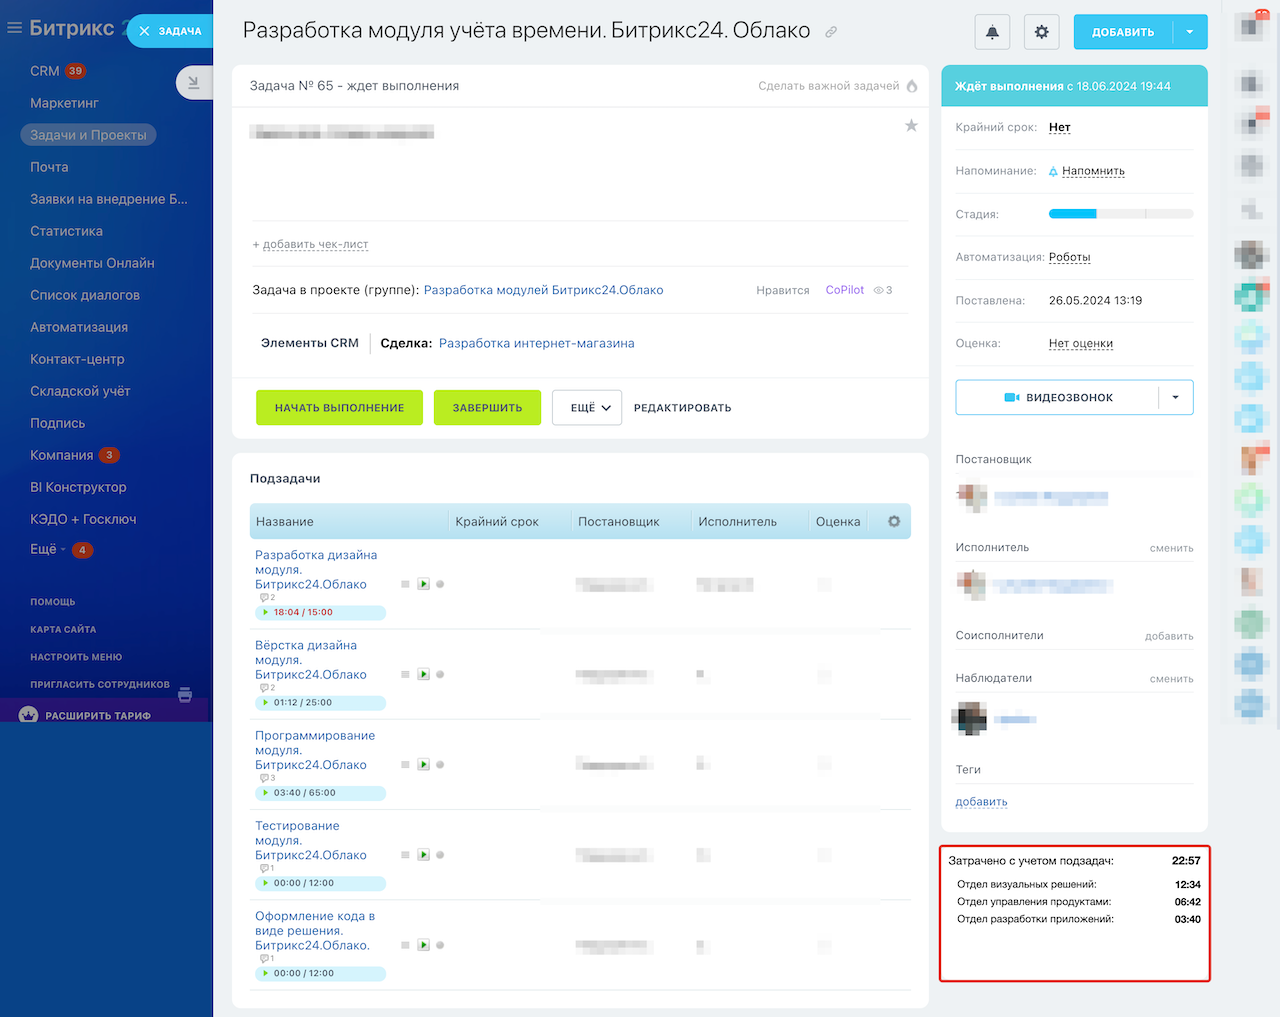Click РЕДАКТИРОВАТЬ to edit the task
This screenshot has width=1280, height=1017.
(683, 408)
